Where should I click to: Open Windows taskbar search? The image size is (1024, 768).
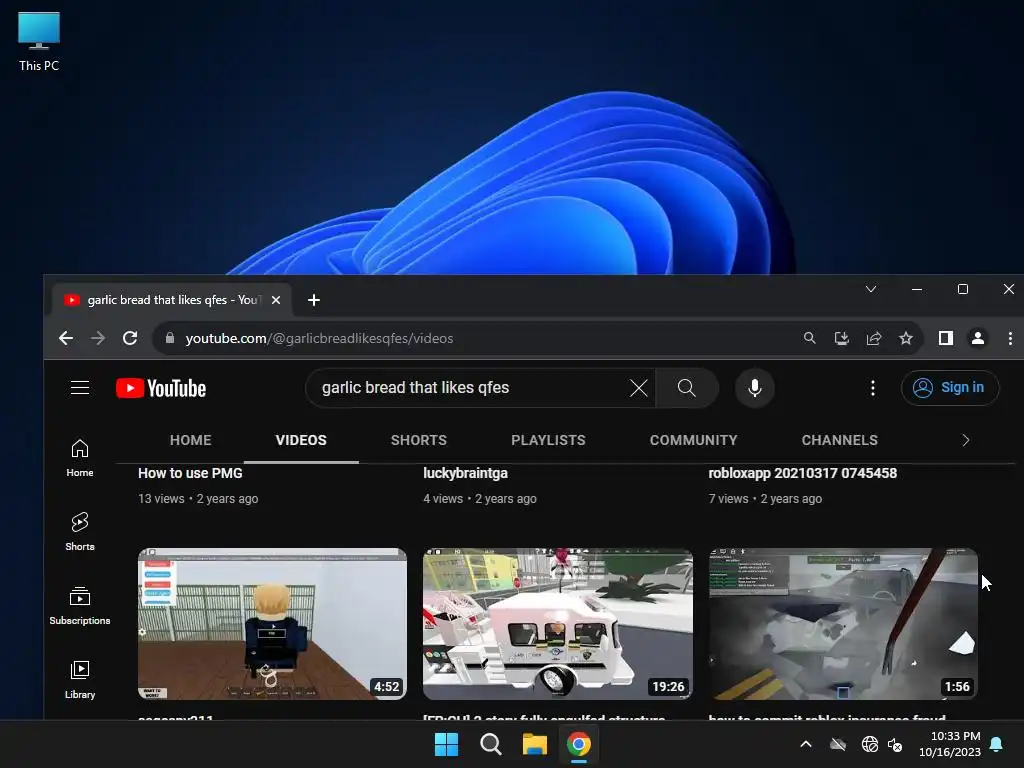[x=490, y=744]
